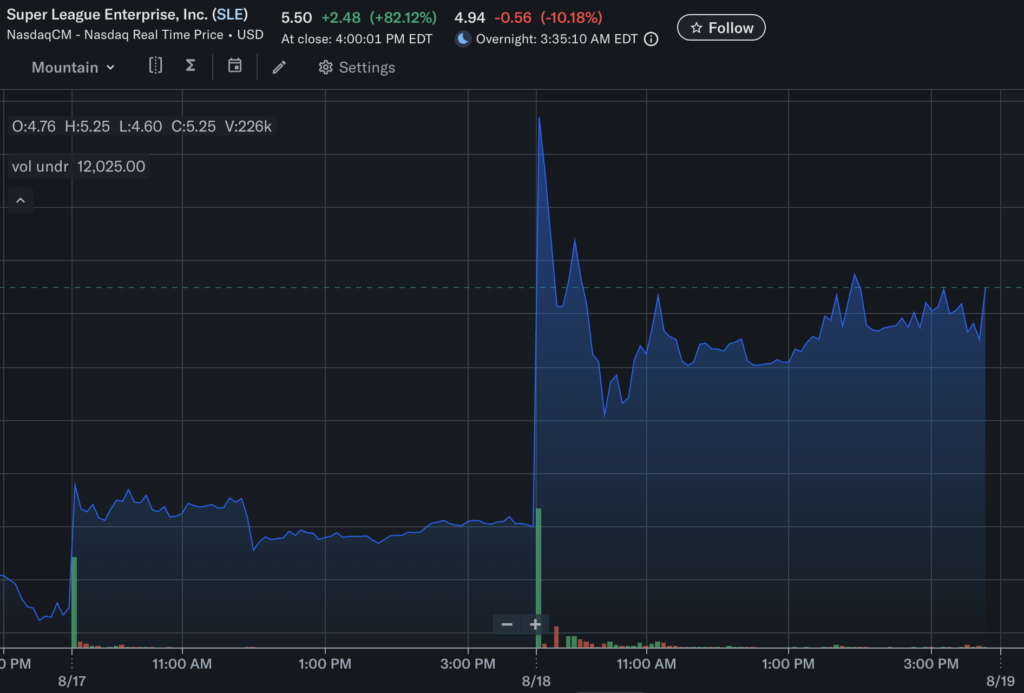Click the 11:00 AM label under 8/18
Viewport: 1024px width, 693px height.
646,664
